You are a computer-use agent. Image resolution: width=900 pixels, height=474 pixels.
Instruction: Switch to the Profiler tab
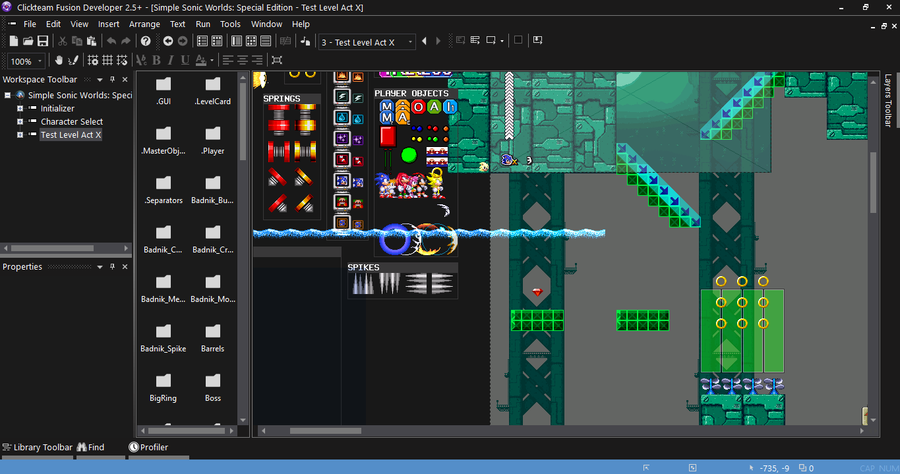tap(149, 447)
